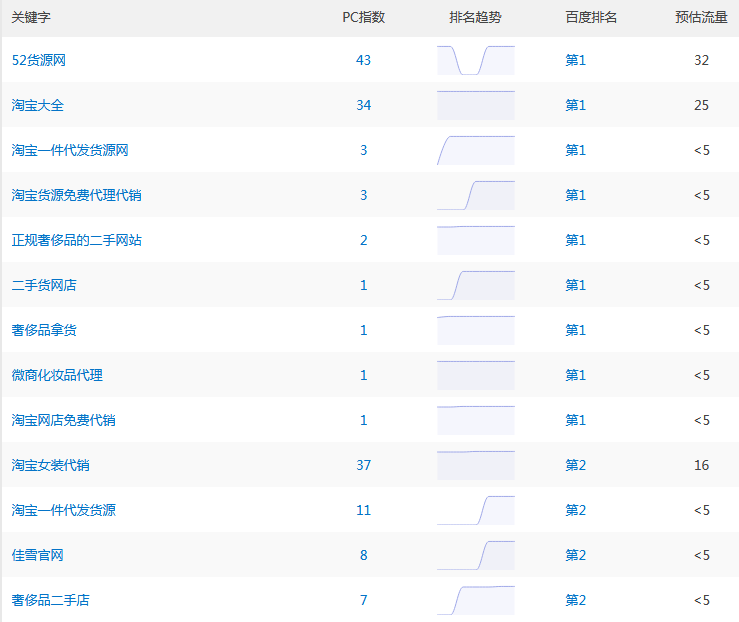Click Baidu rank 第2 for 佳雪官网

click(575, 555)
